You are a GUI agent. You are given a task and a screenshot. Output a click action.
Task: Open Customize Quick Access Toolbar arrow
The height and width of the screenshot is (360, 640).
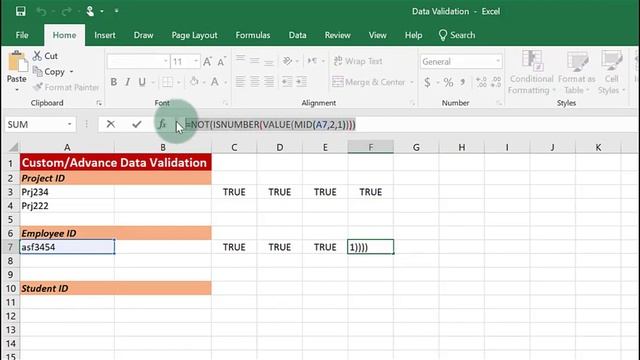click(116, 11)
